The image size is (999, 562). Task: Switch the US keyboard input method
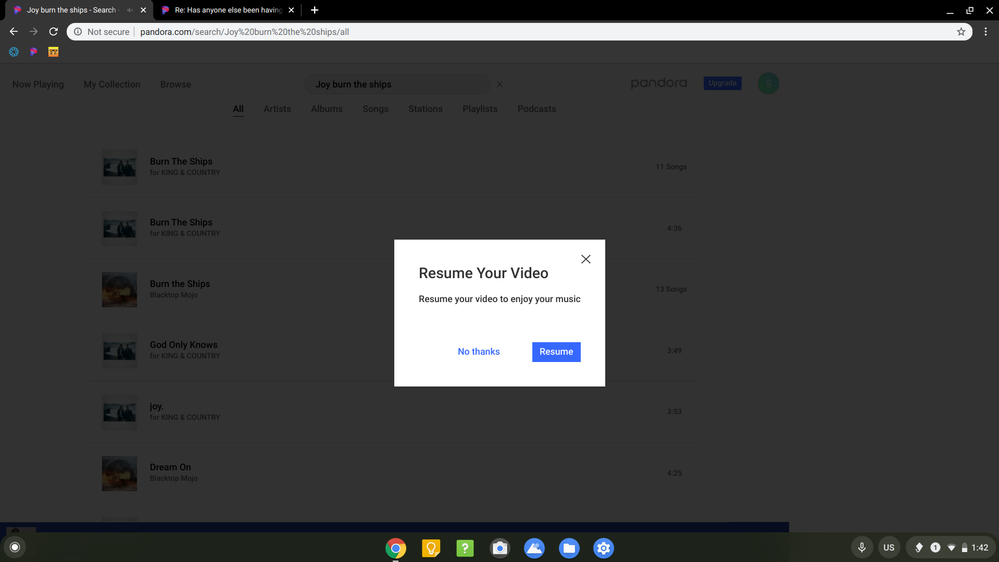[889, 547]
